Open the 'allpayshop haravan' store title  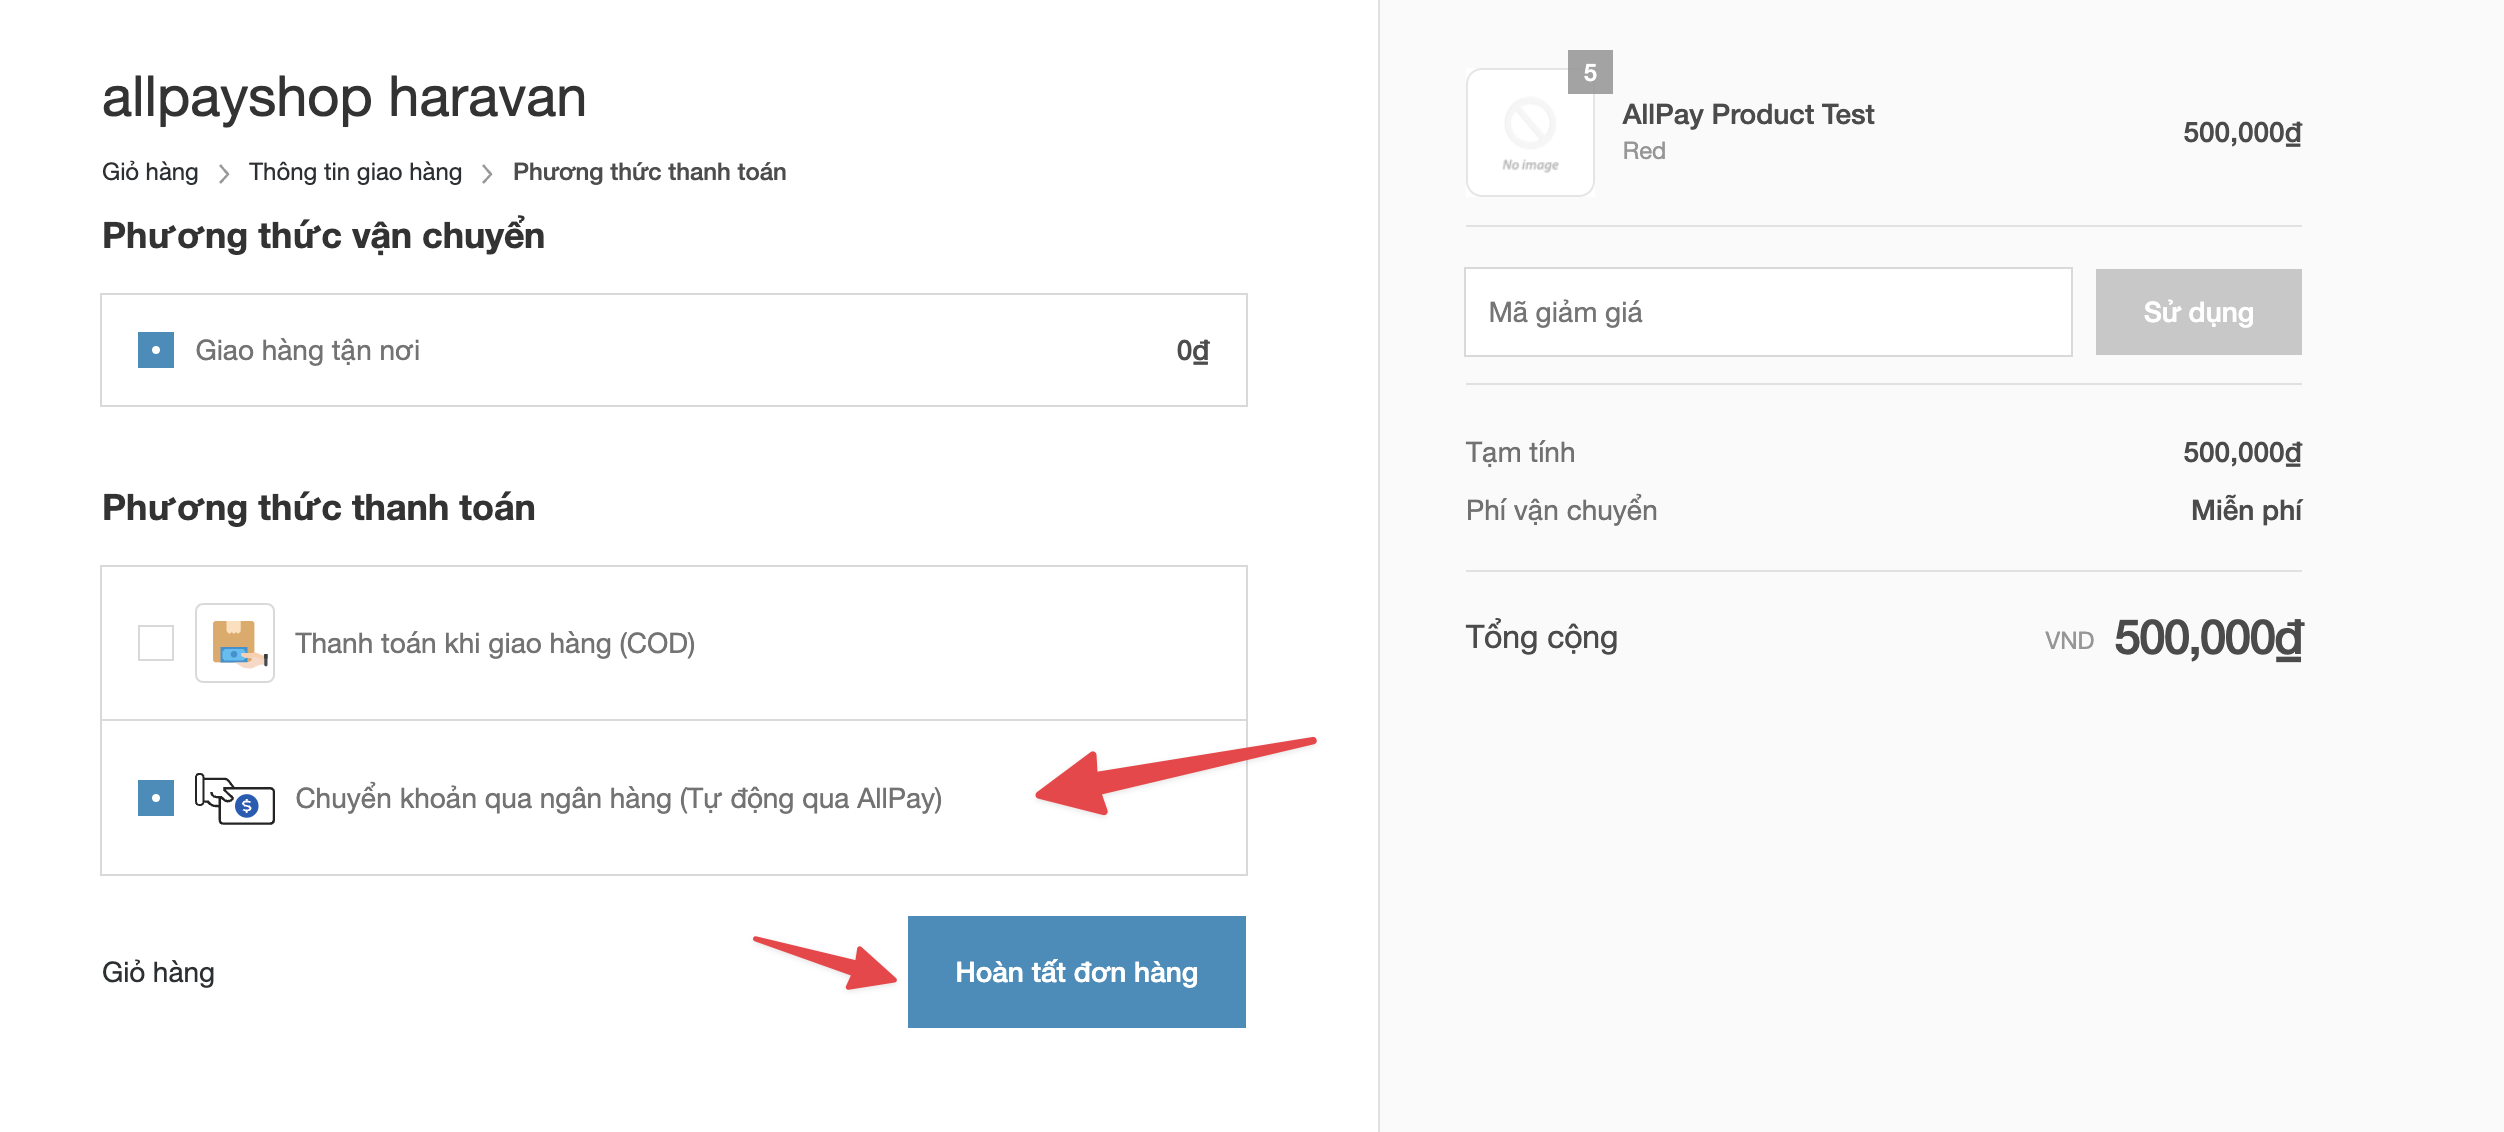click(x=344, y=97)
